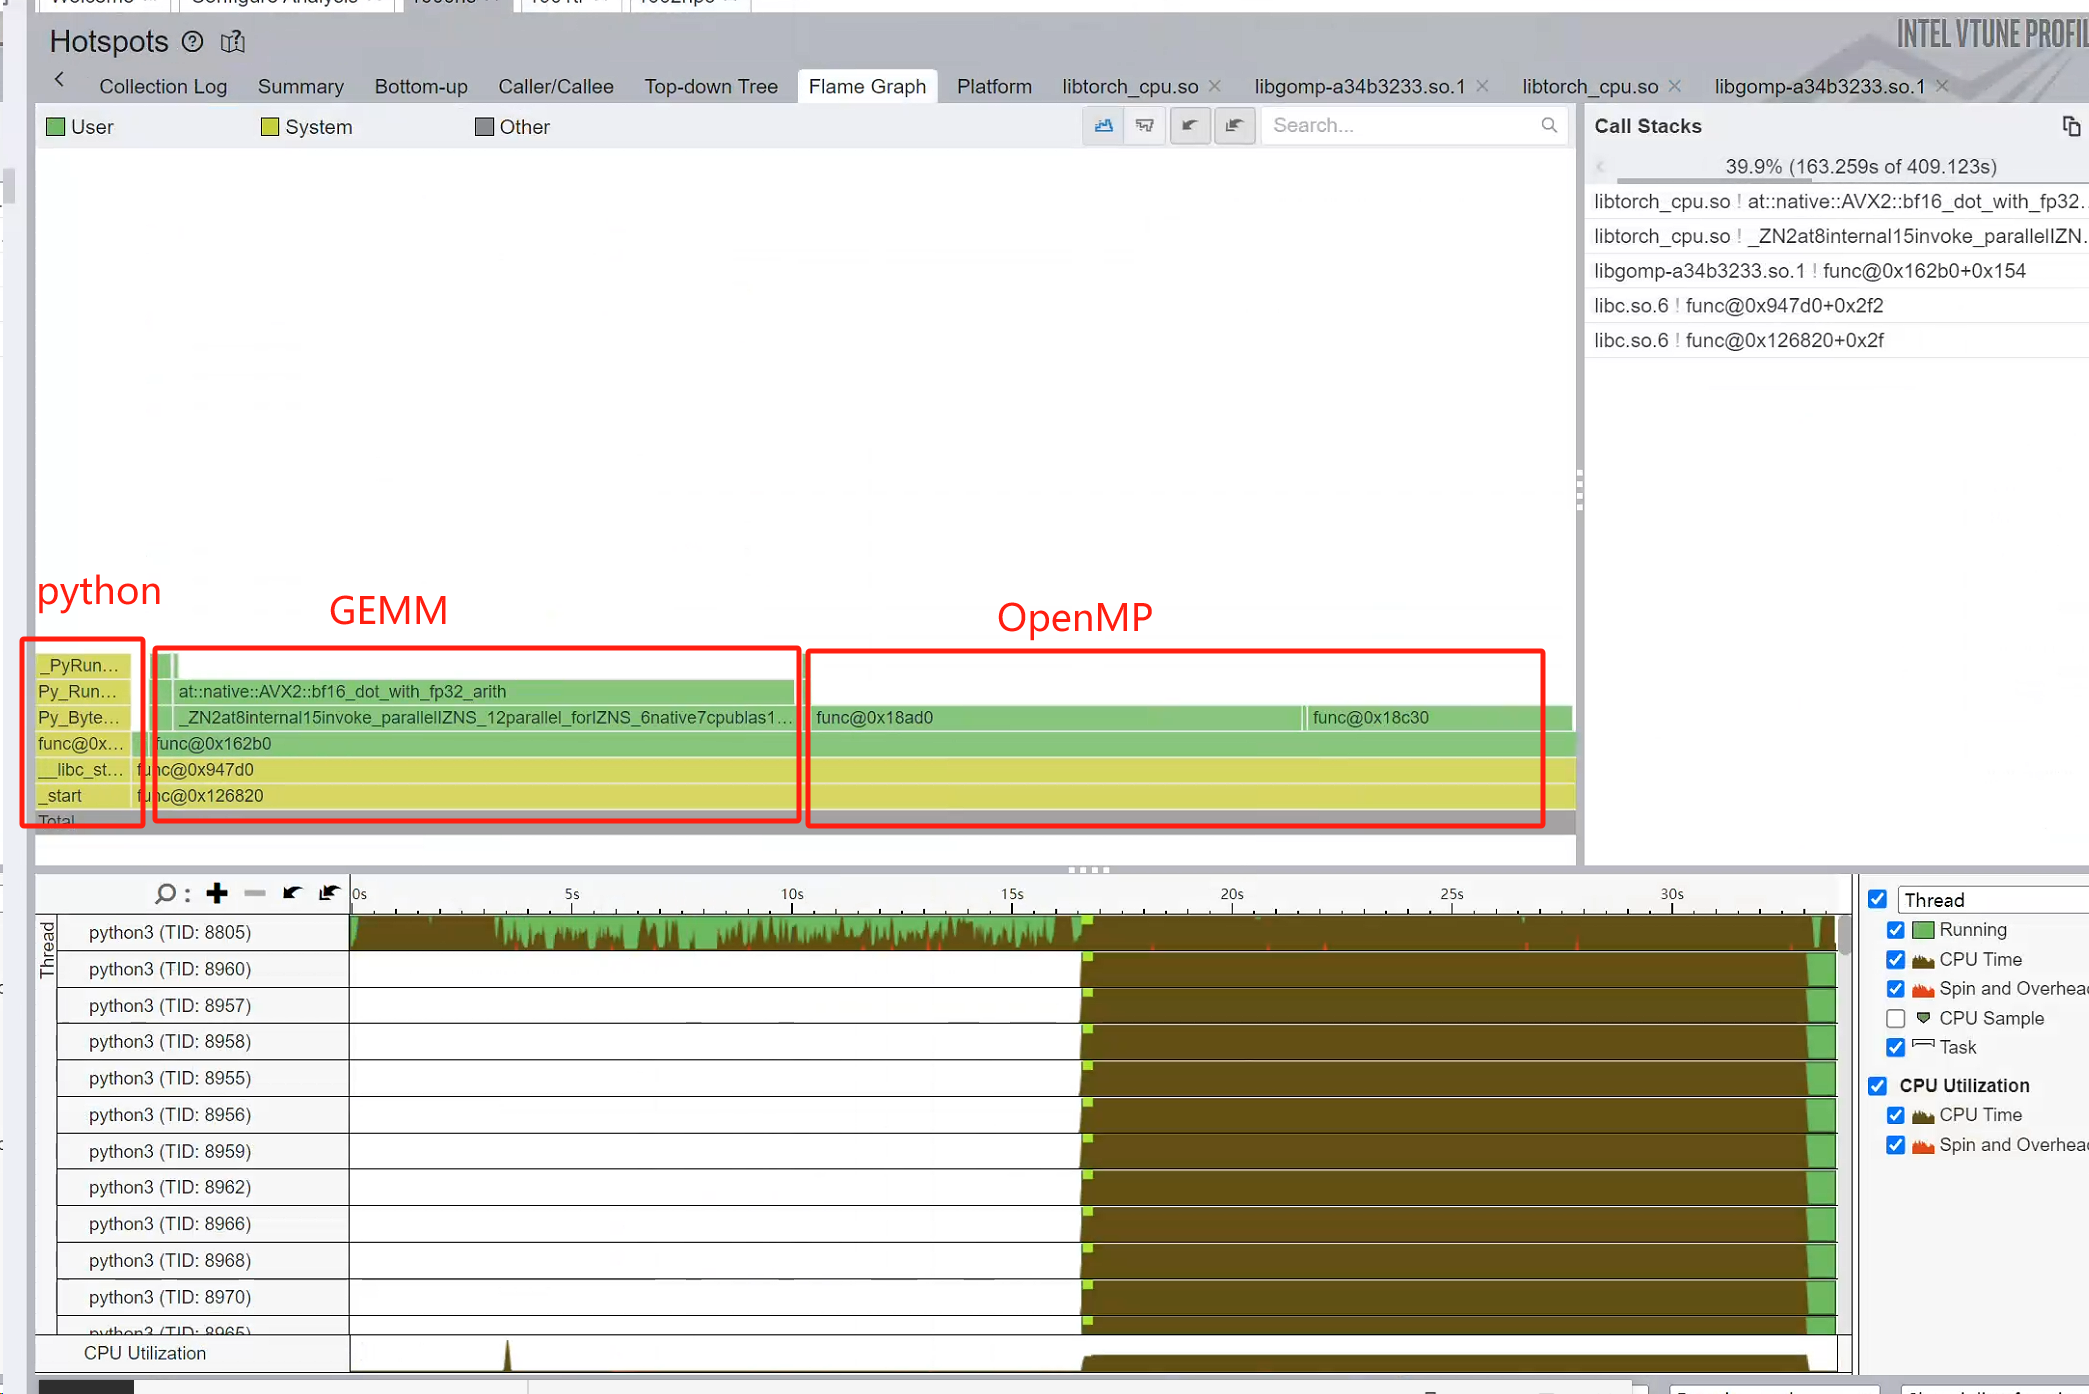Click the _start flame bar
This screenshot has width=2089, height=1394.
[83, 795]
